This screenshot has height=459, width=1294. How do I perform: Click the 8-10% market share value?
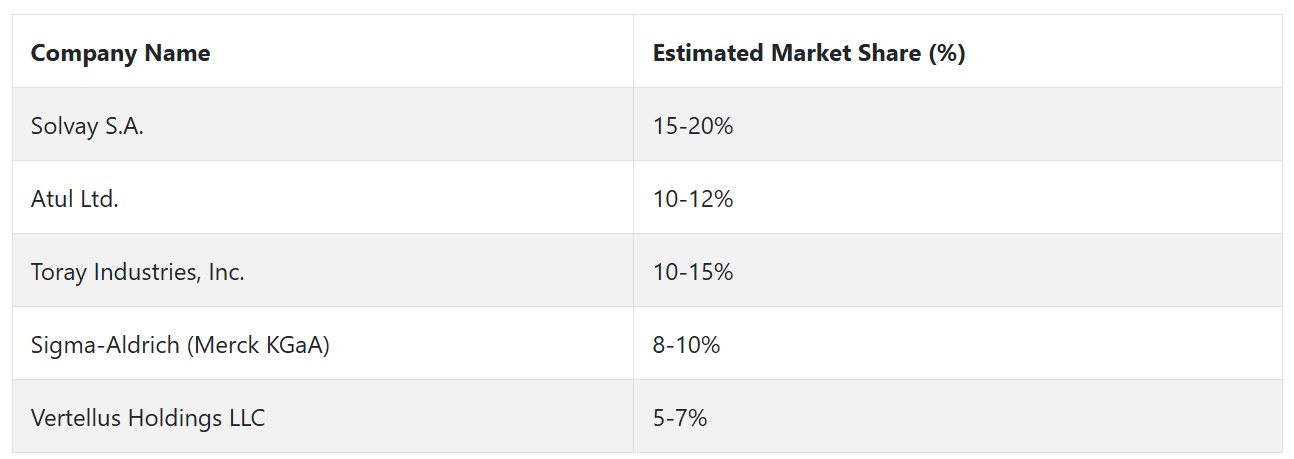point(686,345)
